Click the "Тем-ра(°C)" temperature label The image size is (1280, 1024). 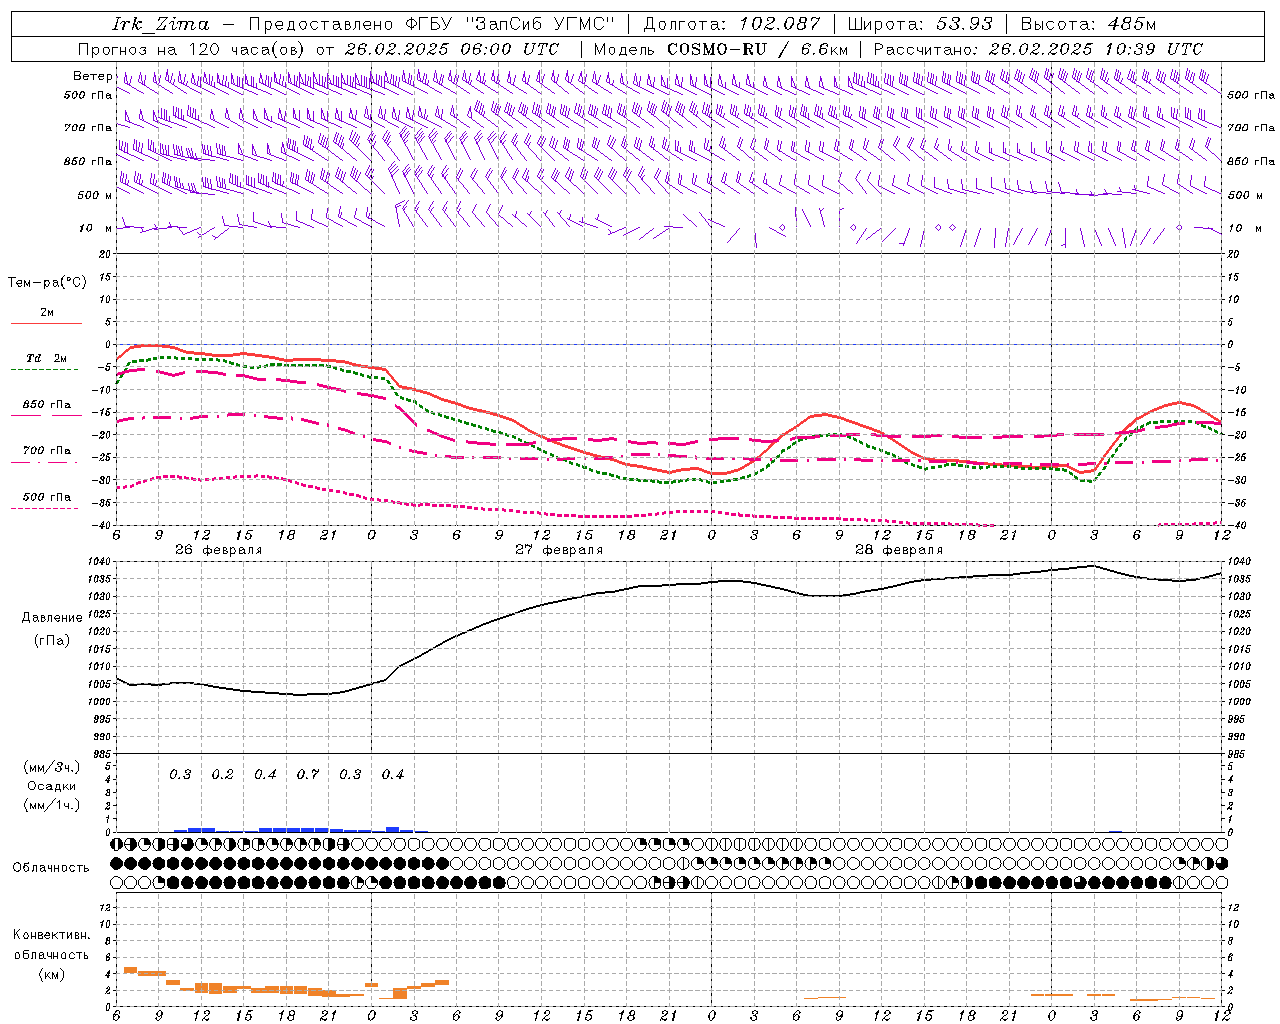pyautogui.click(x=47, y=283)
